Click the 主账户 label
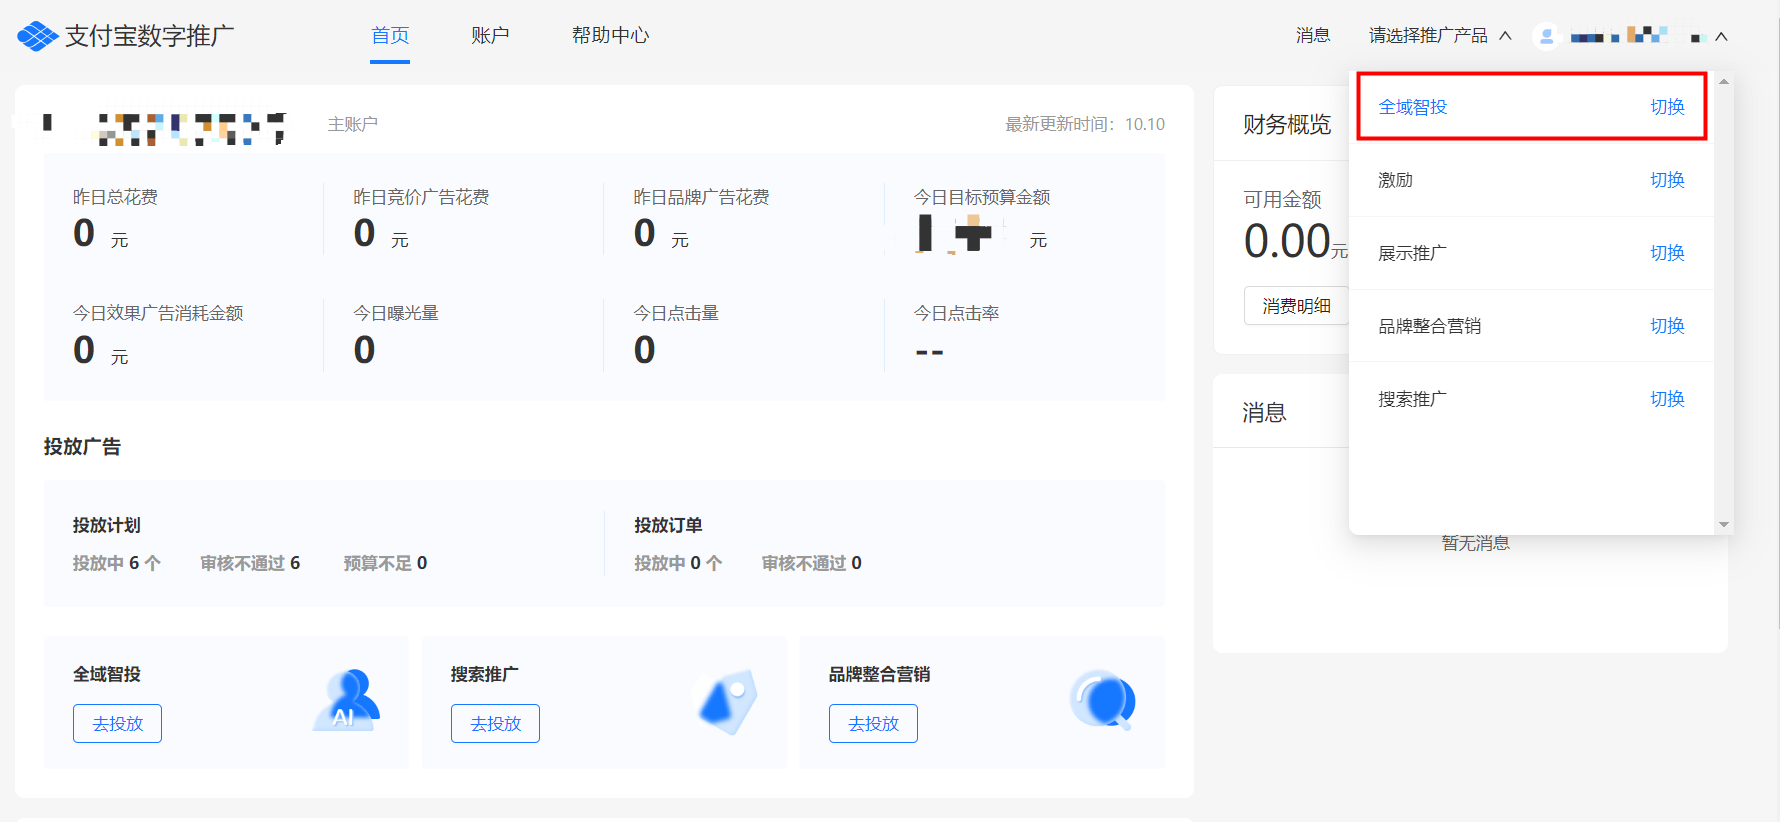This screenshot has width=1780, height=822. pyautogui.click(x=353, y=124)
